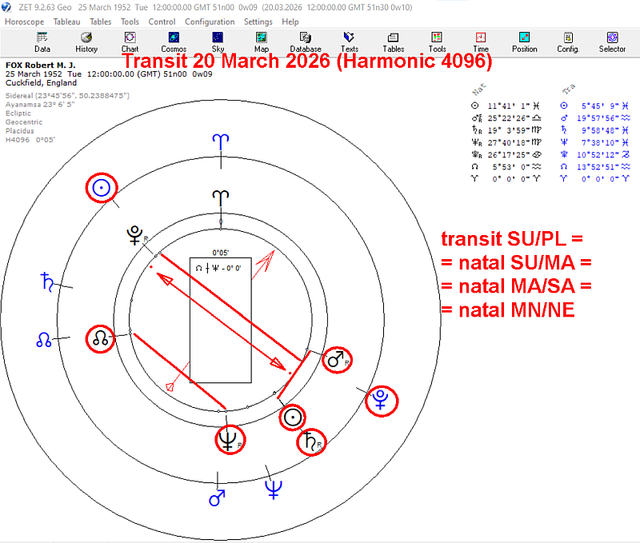This screenshot has height=543, width=640.
Task: Click blue Aries symbol on outer ring
Action: 221,142
